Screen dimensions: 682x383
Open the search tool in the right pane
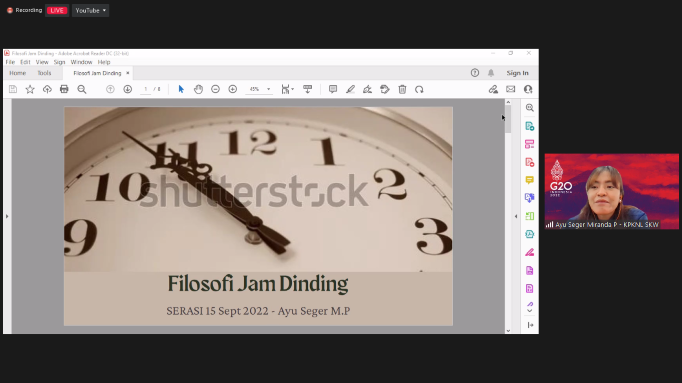click(529, 108)
